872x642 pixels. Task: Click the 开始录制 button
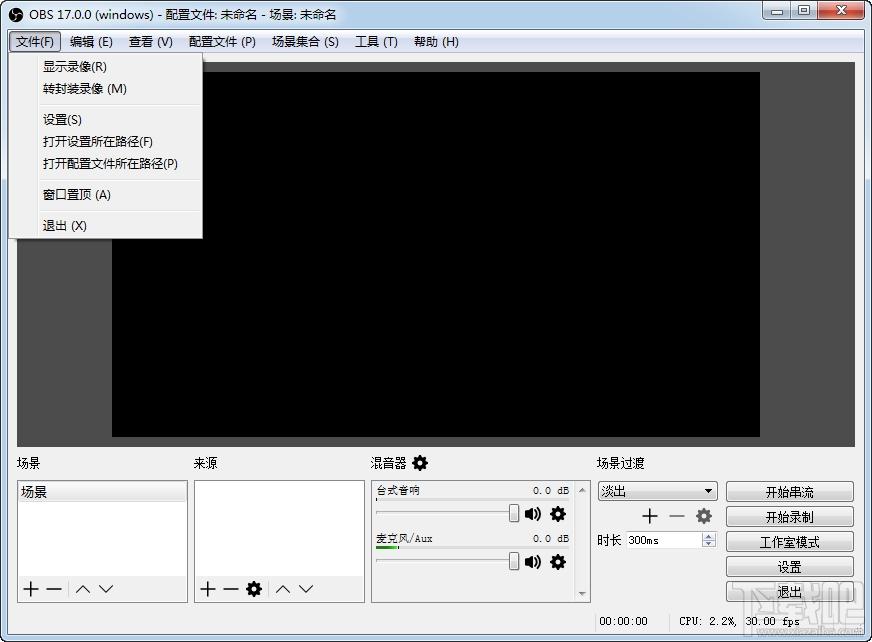coord(790,517)
